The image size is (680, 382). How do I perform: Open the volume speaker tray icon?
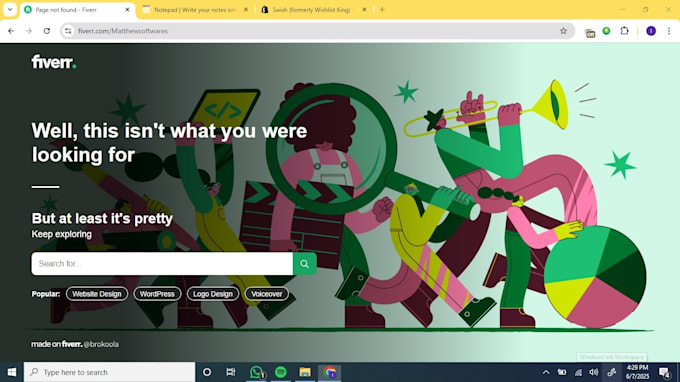[594, 372]
